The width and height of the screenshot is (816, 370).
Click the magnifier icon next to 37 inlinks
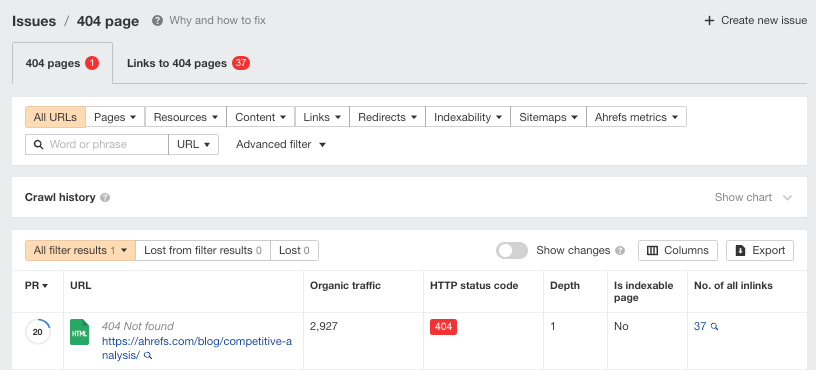click(715, 327)
